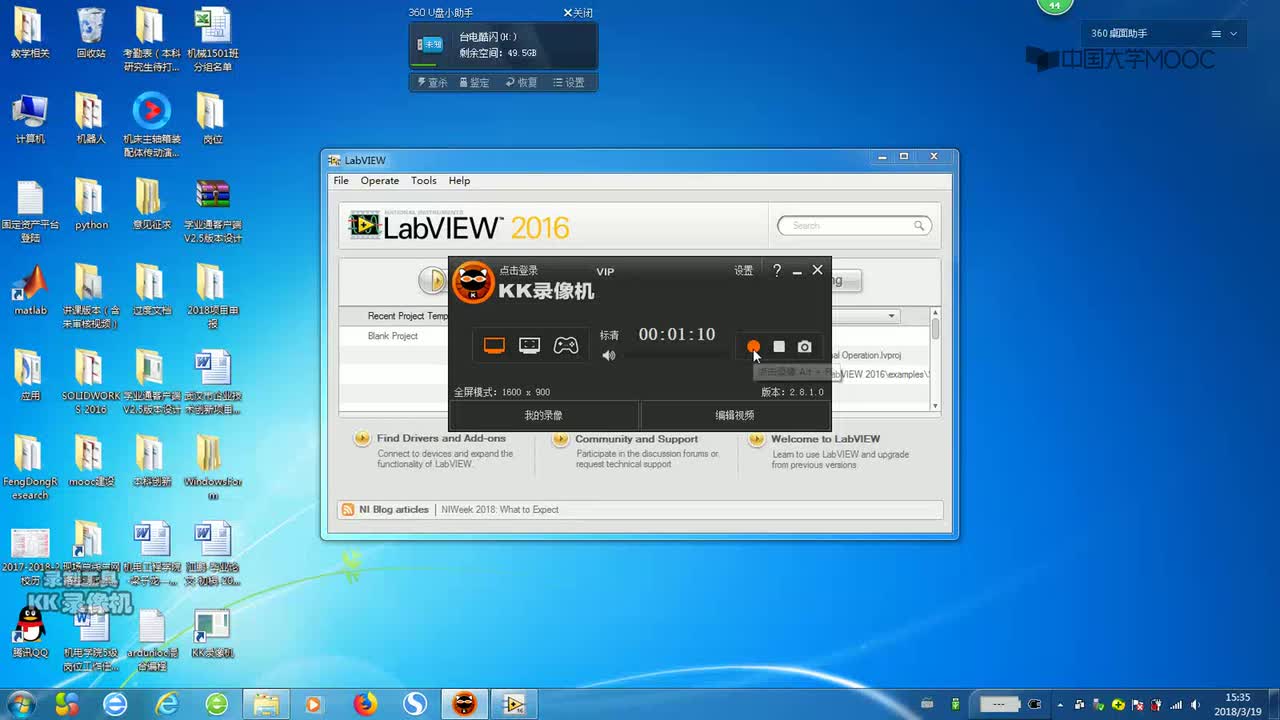Select game recording mode gamepad icon
The width and height of the screenshot is (1280, 720).
566,346
